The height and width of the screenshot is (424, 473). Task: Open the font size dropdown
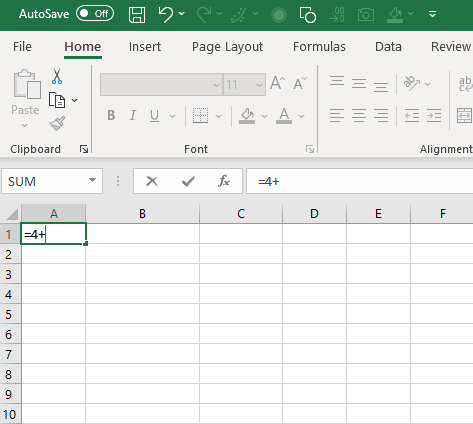pyautogui.click(x=259, y=85)
